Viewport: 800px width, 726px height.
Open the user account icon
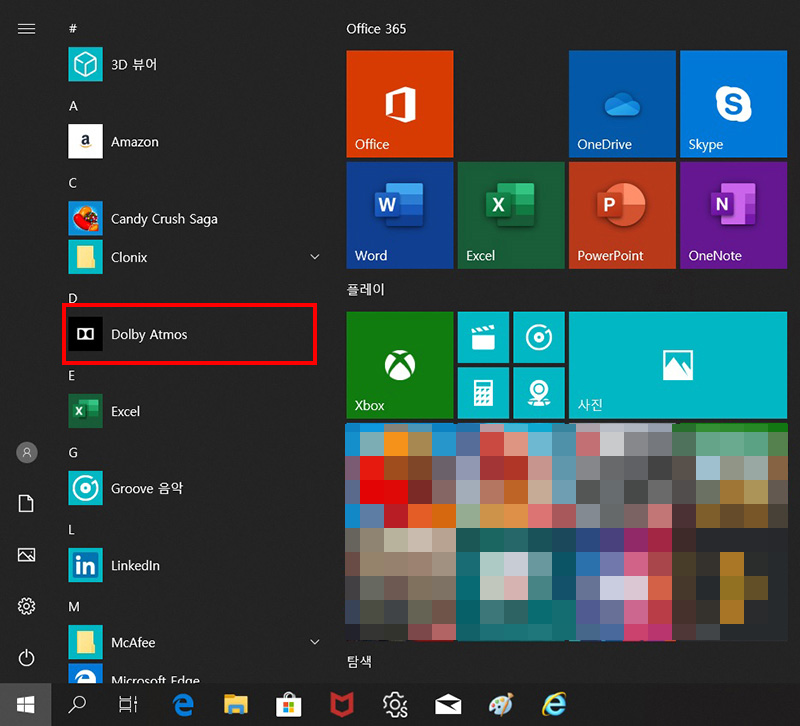pos(27,452)
